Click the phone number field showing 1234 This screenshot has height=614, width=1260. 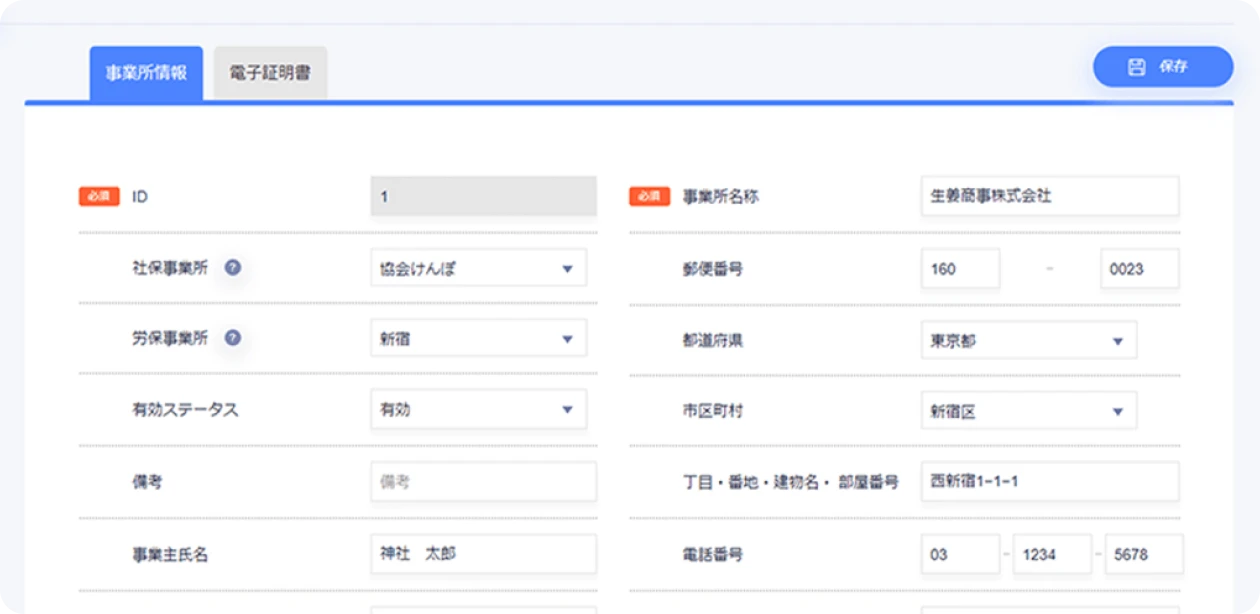[1051, 554]
